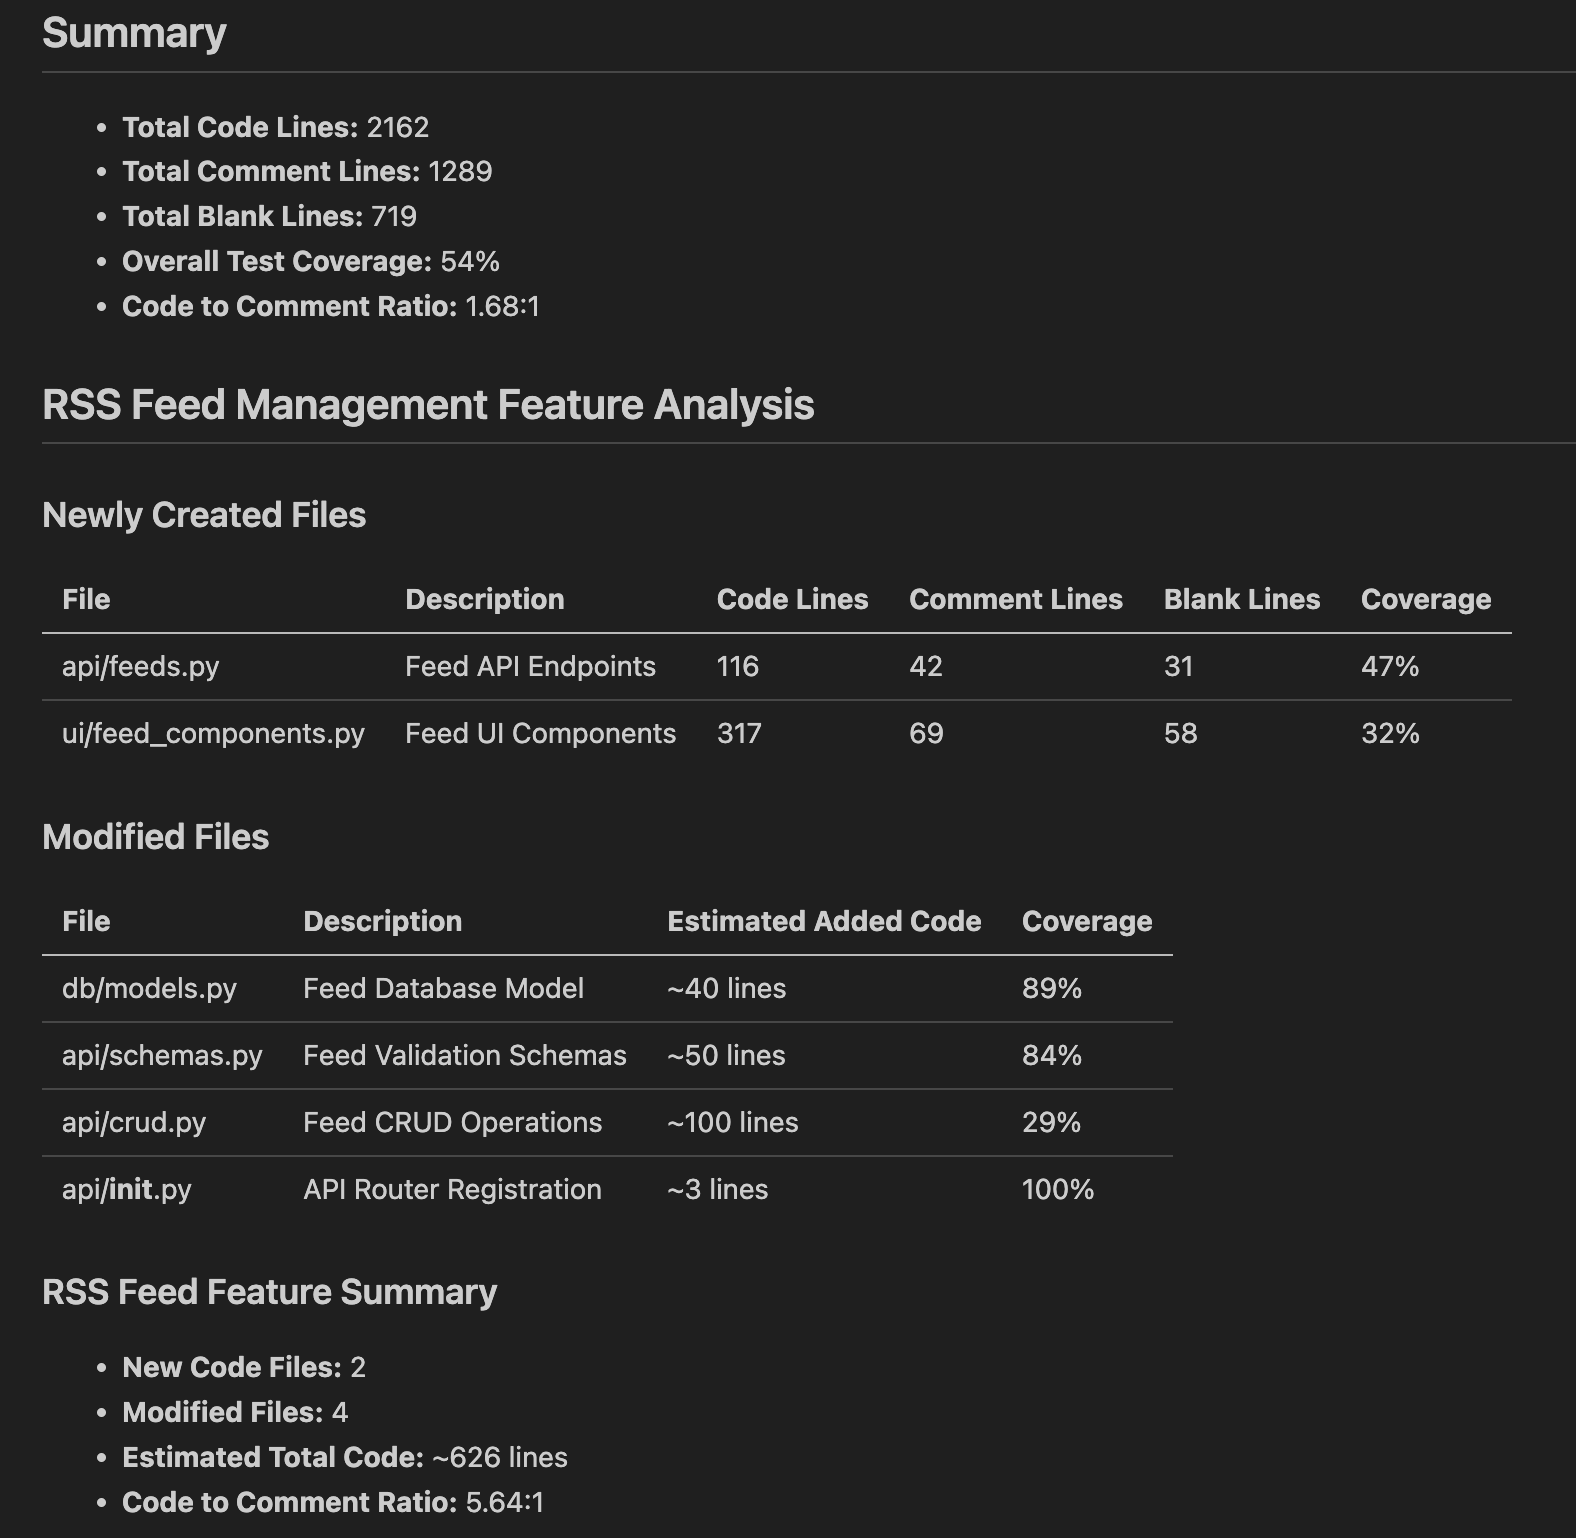The height and width of the screenshot is (1538, 1576).
Task: Click the Summary heading
Action: (134, 33)
